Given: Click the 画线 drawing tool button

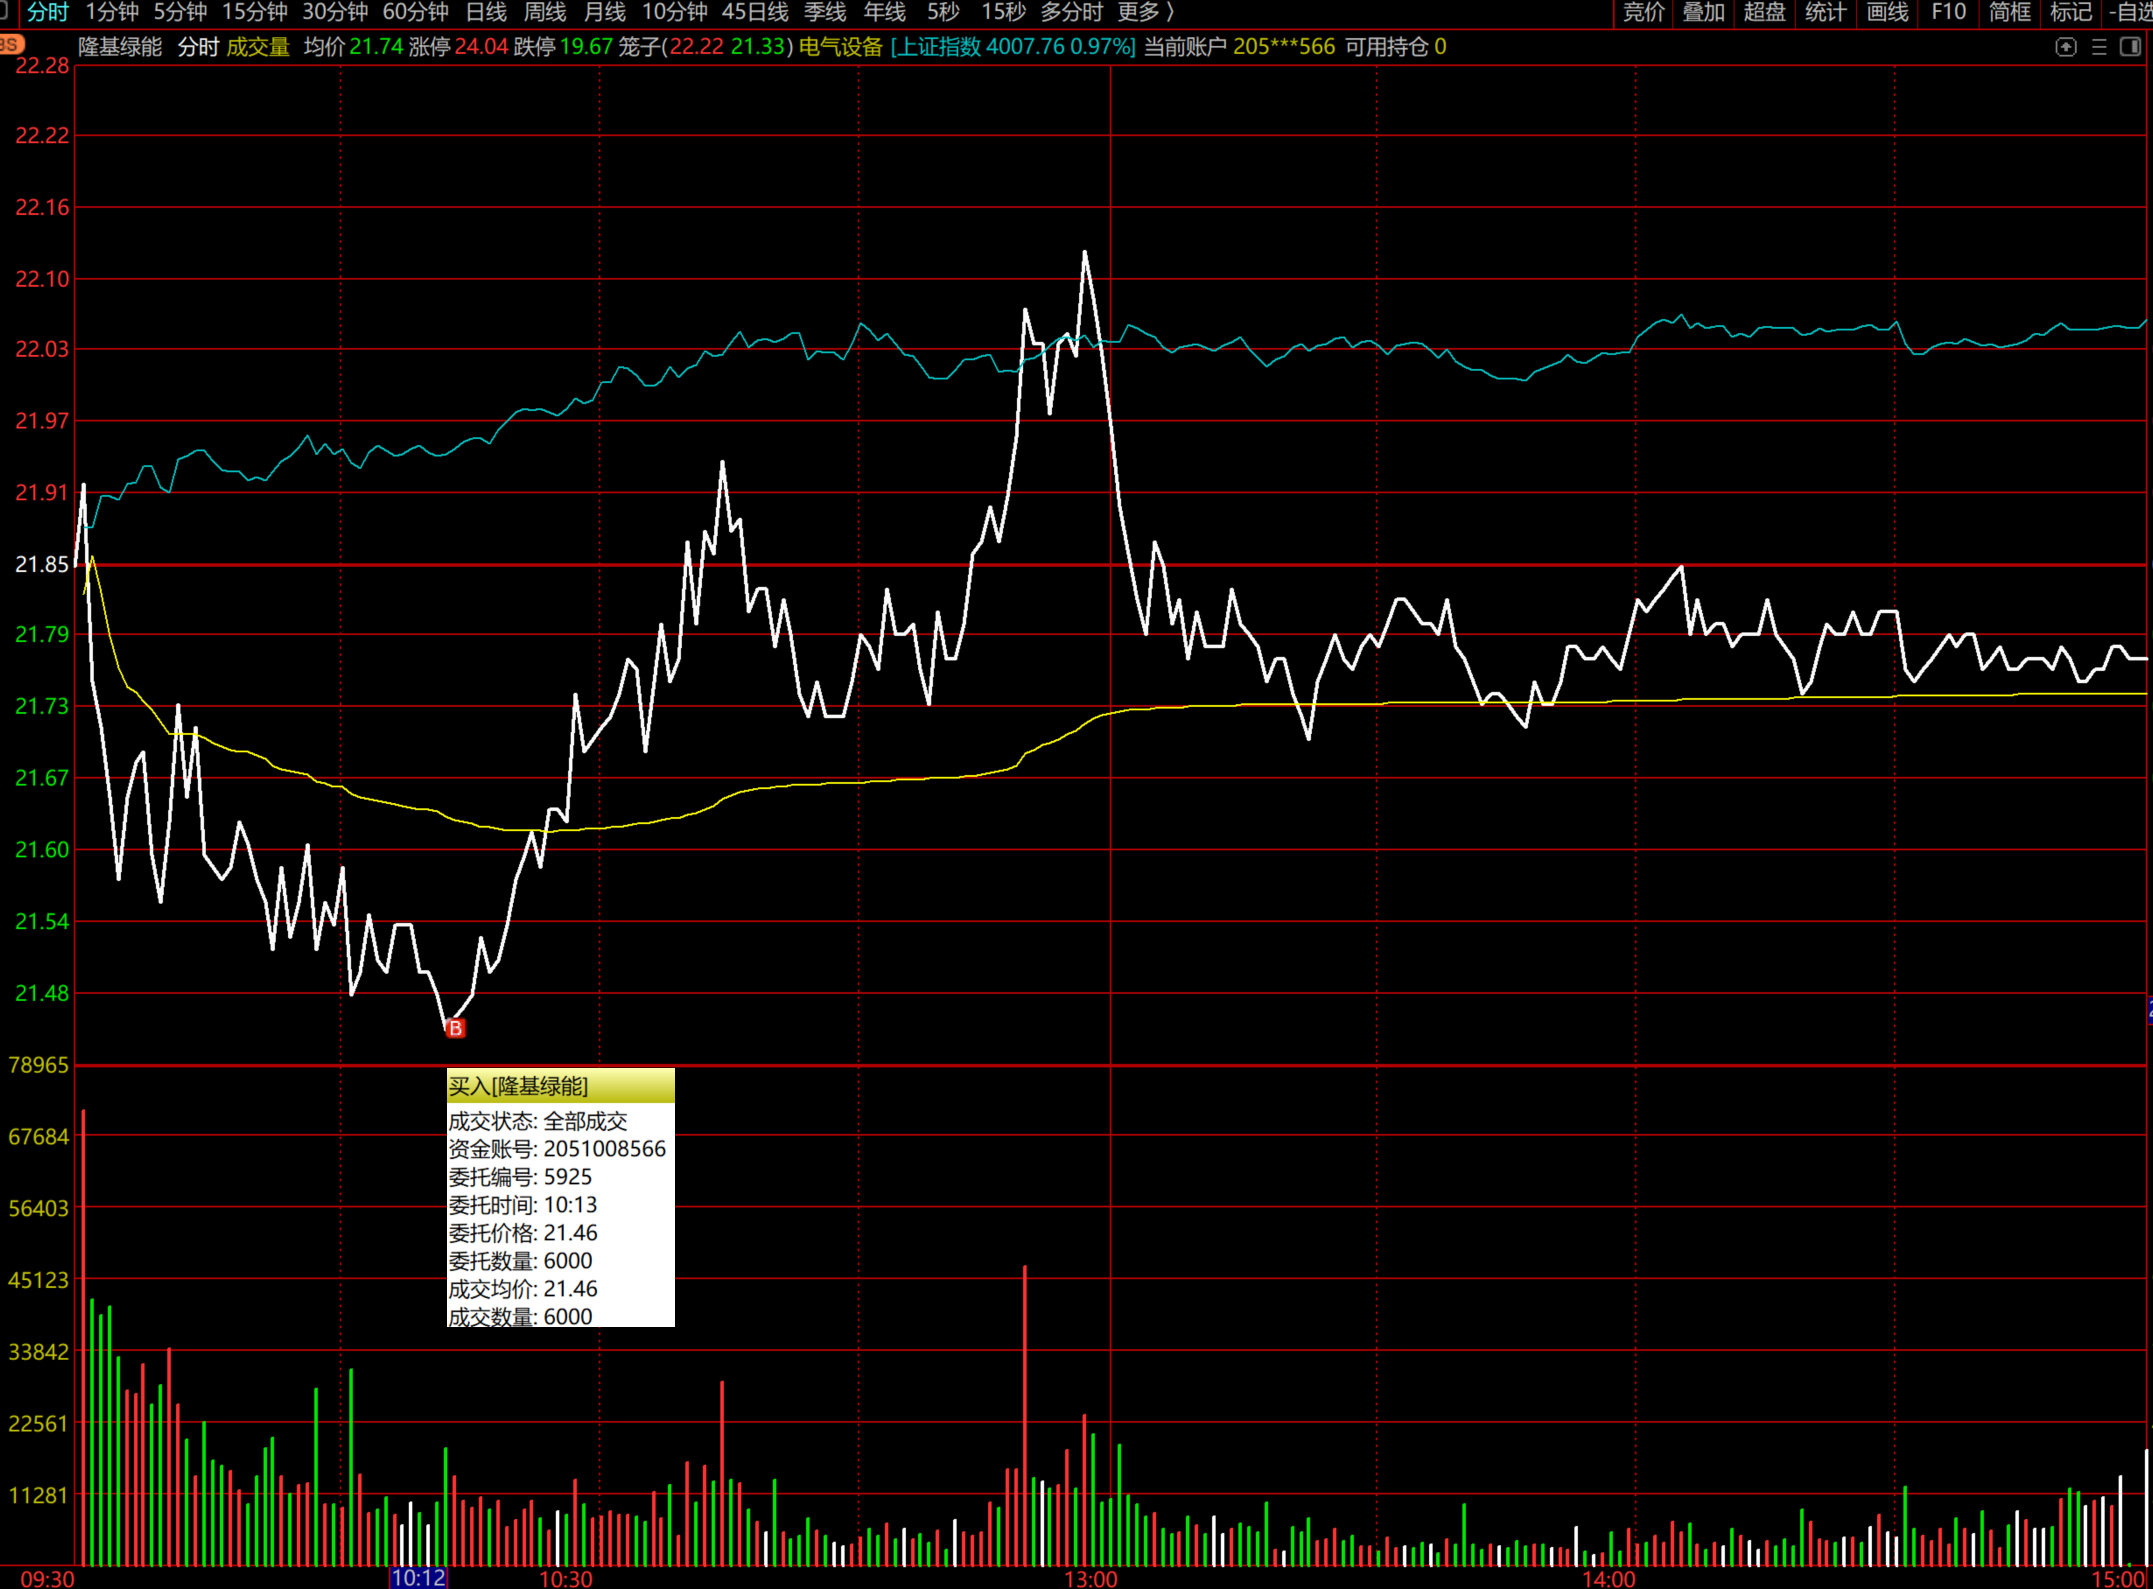Looking at the screenshot, I should point(1887,12).
